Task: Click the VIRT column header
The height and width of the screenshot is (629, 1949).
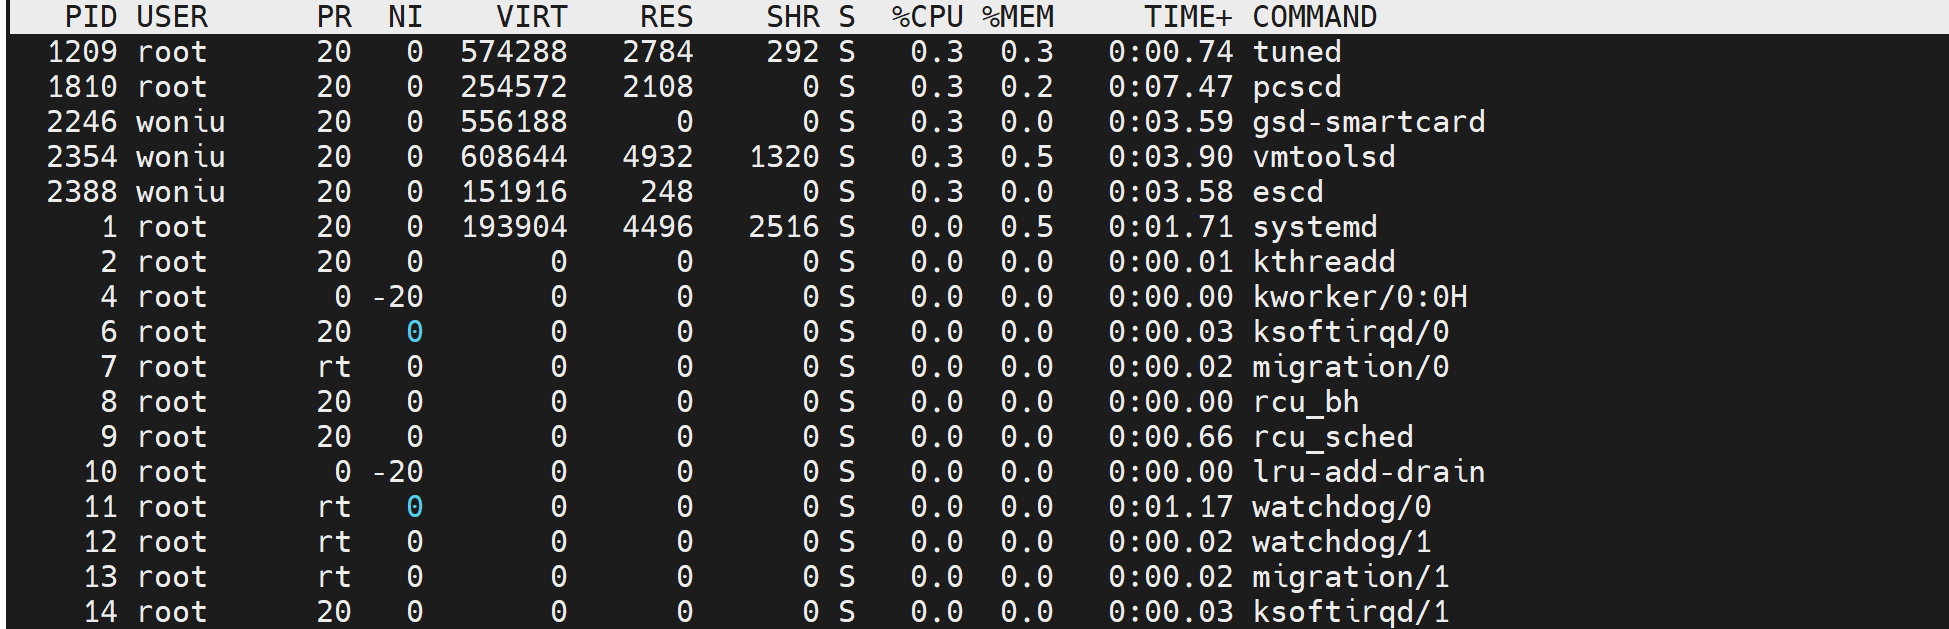Action: click(x=531, y=17)
